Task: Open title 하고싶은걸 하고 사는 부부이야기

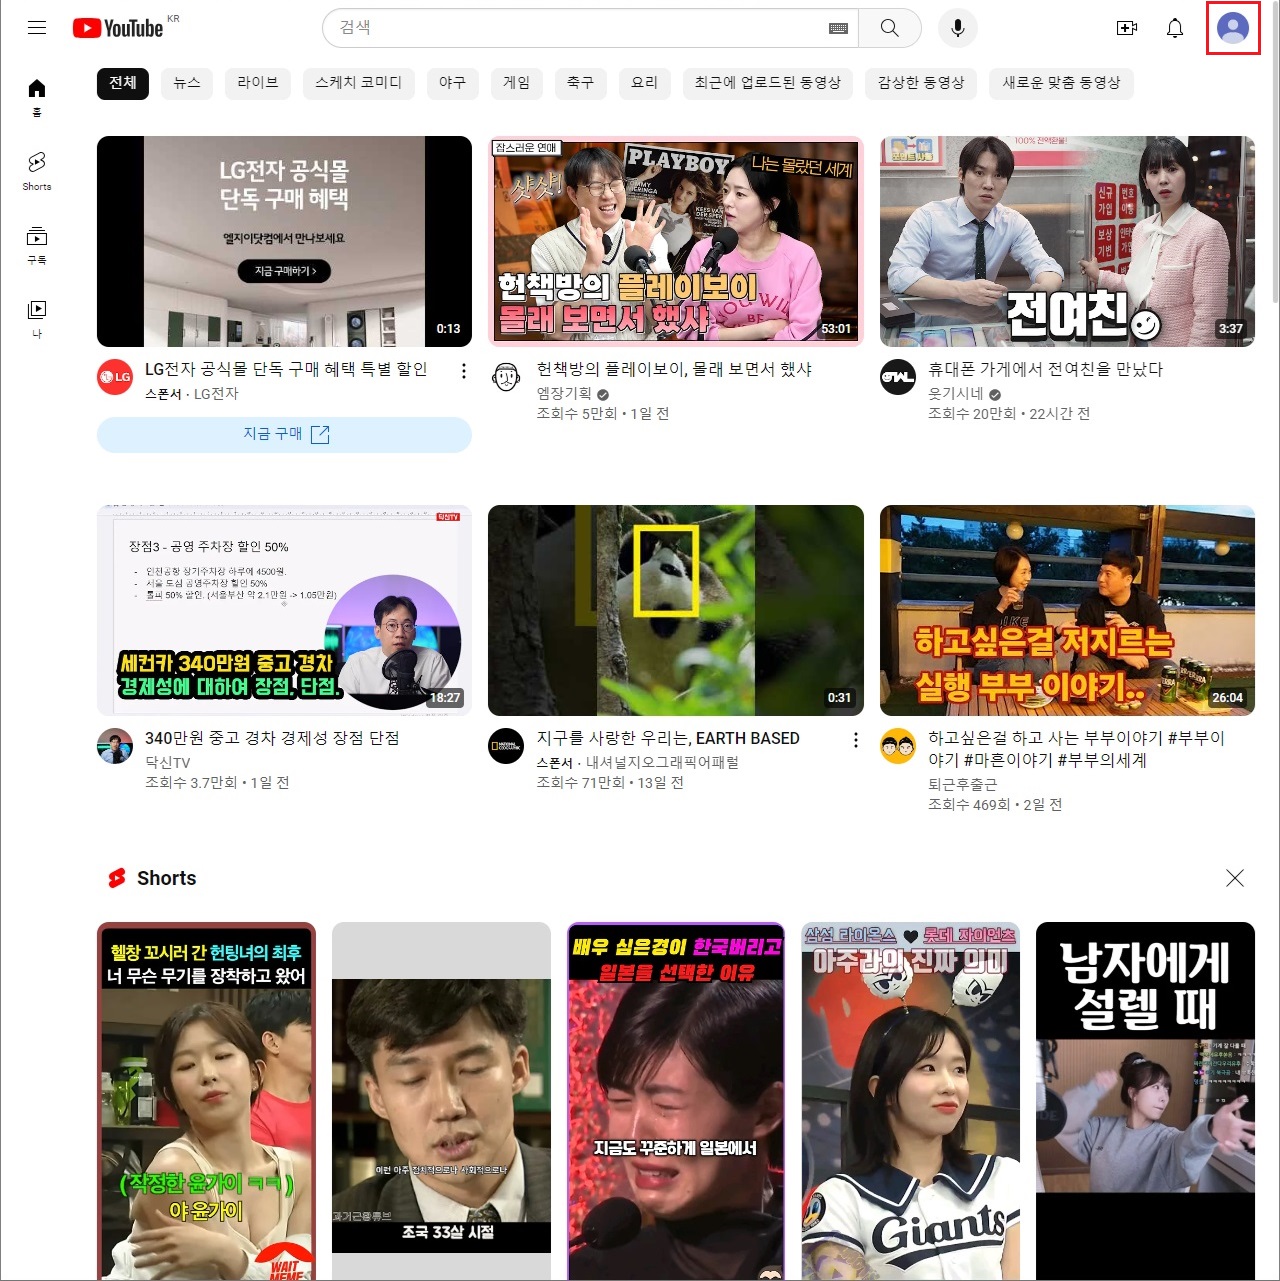Action: [x=1076, y=749]
